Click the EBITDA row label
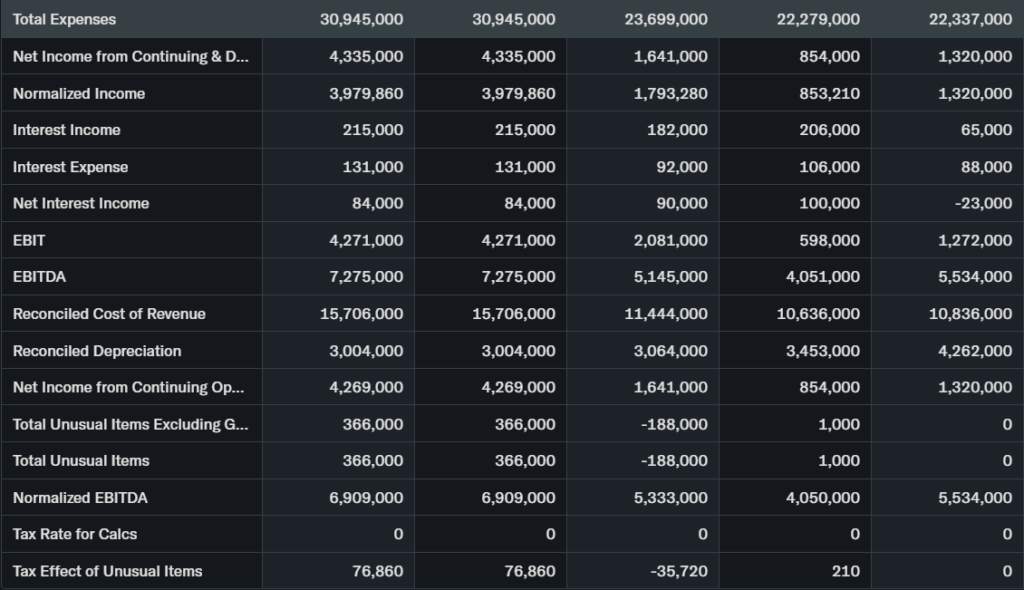The height and width of the screenshot is (590, 1024). [x=39, y=277]
